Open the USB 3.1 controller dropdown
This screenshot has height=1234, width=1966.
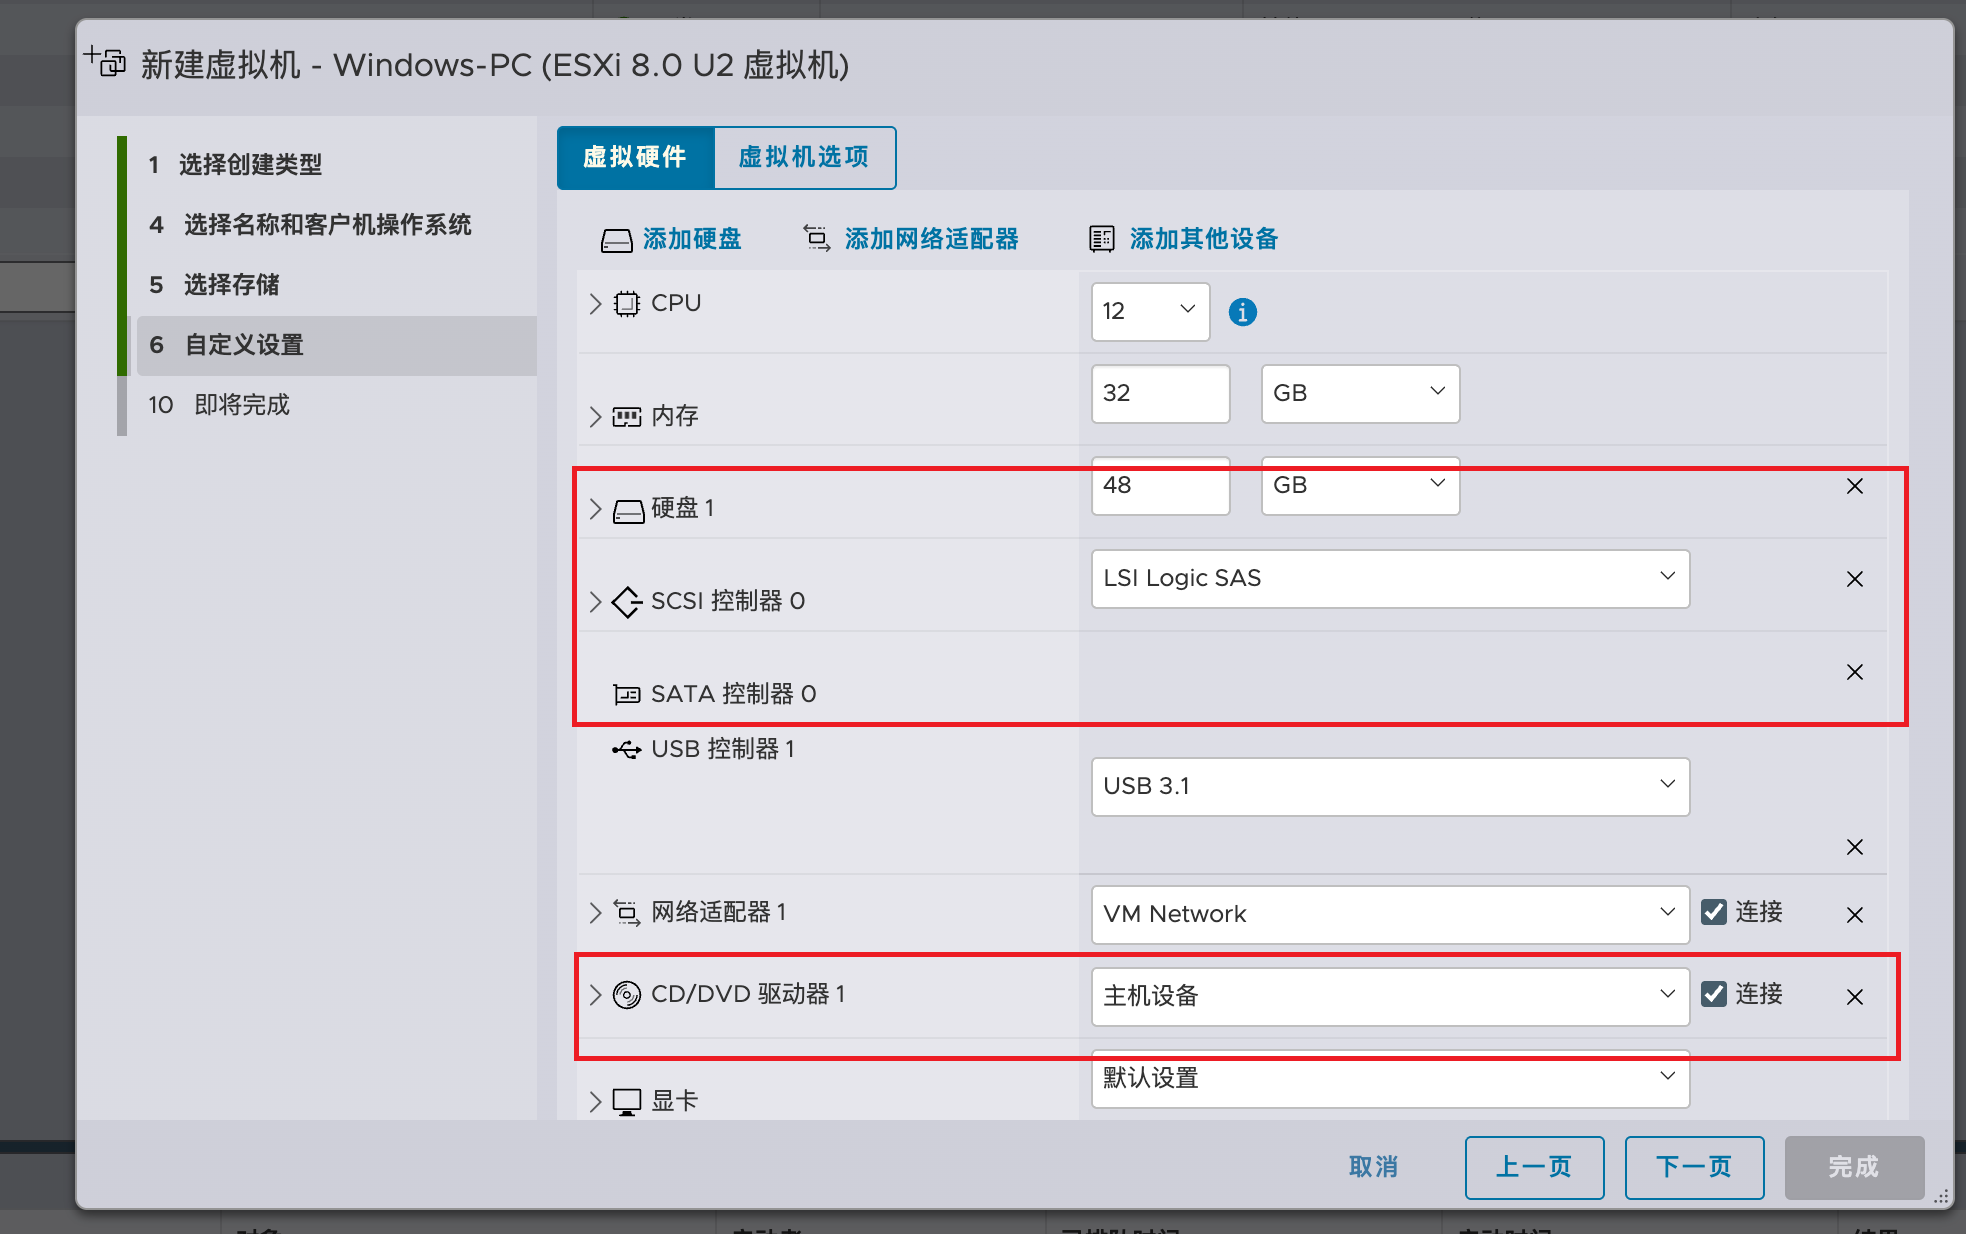1389,786
